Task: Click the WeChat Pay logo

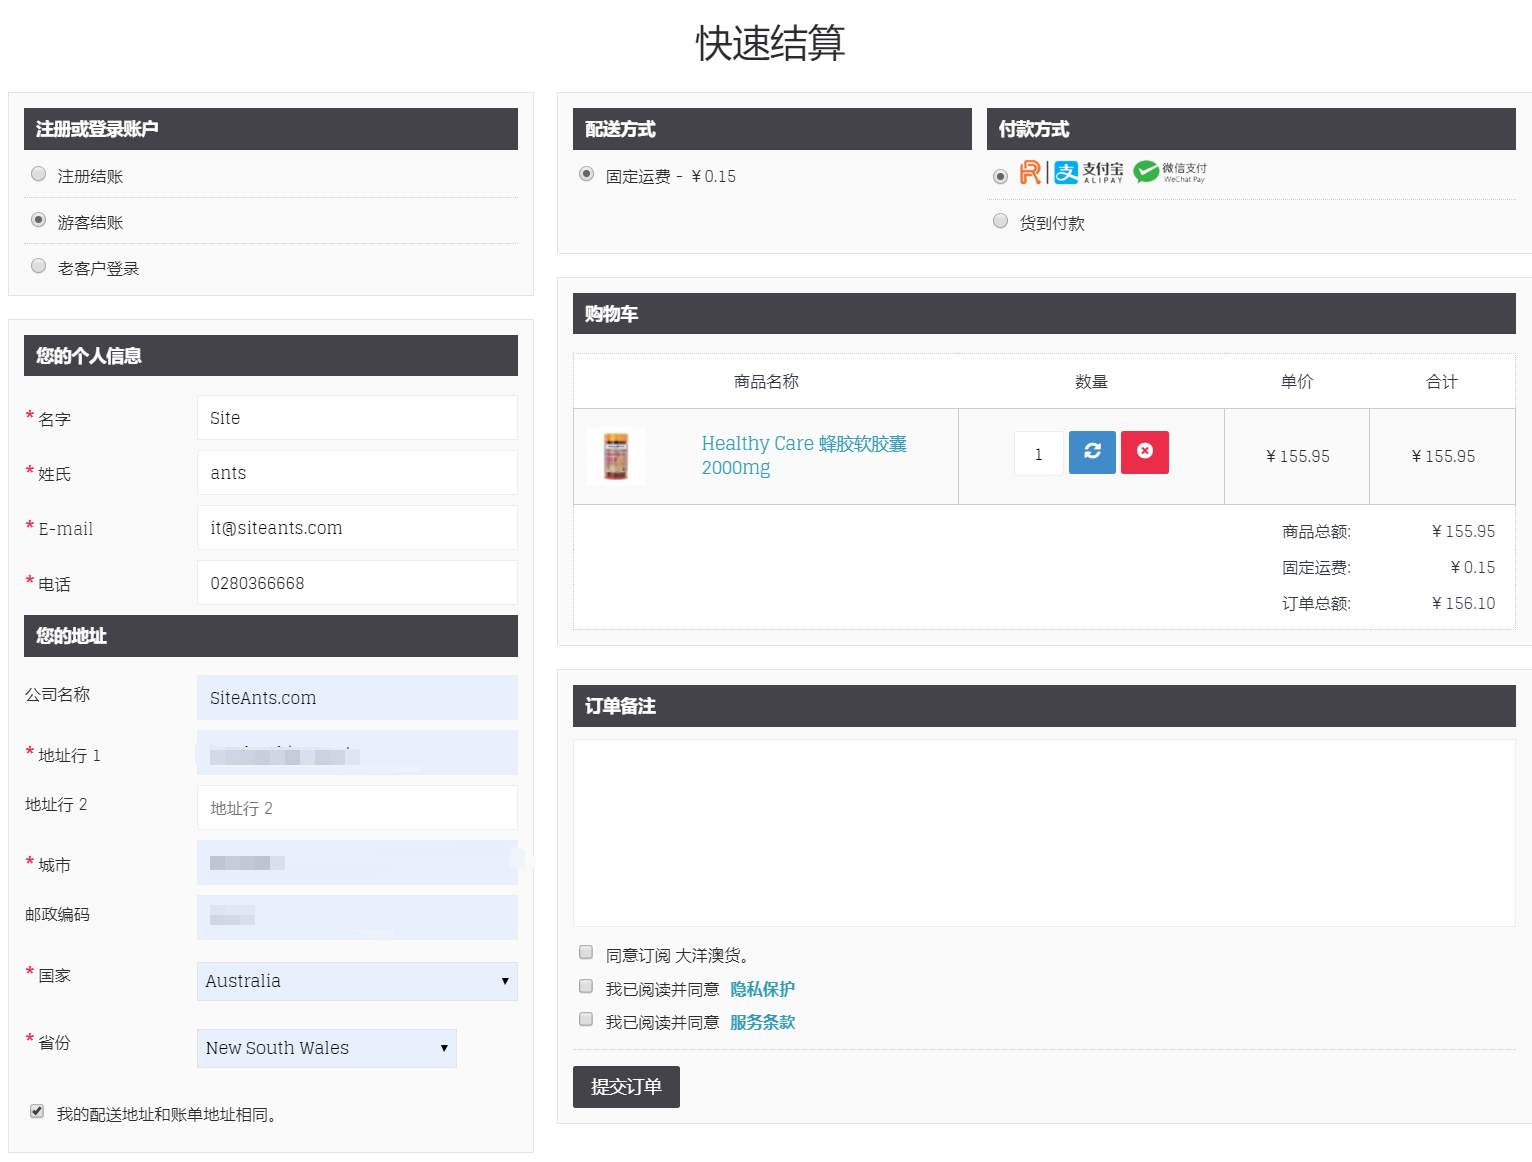Action: (x=1170, y=173)
